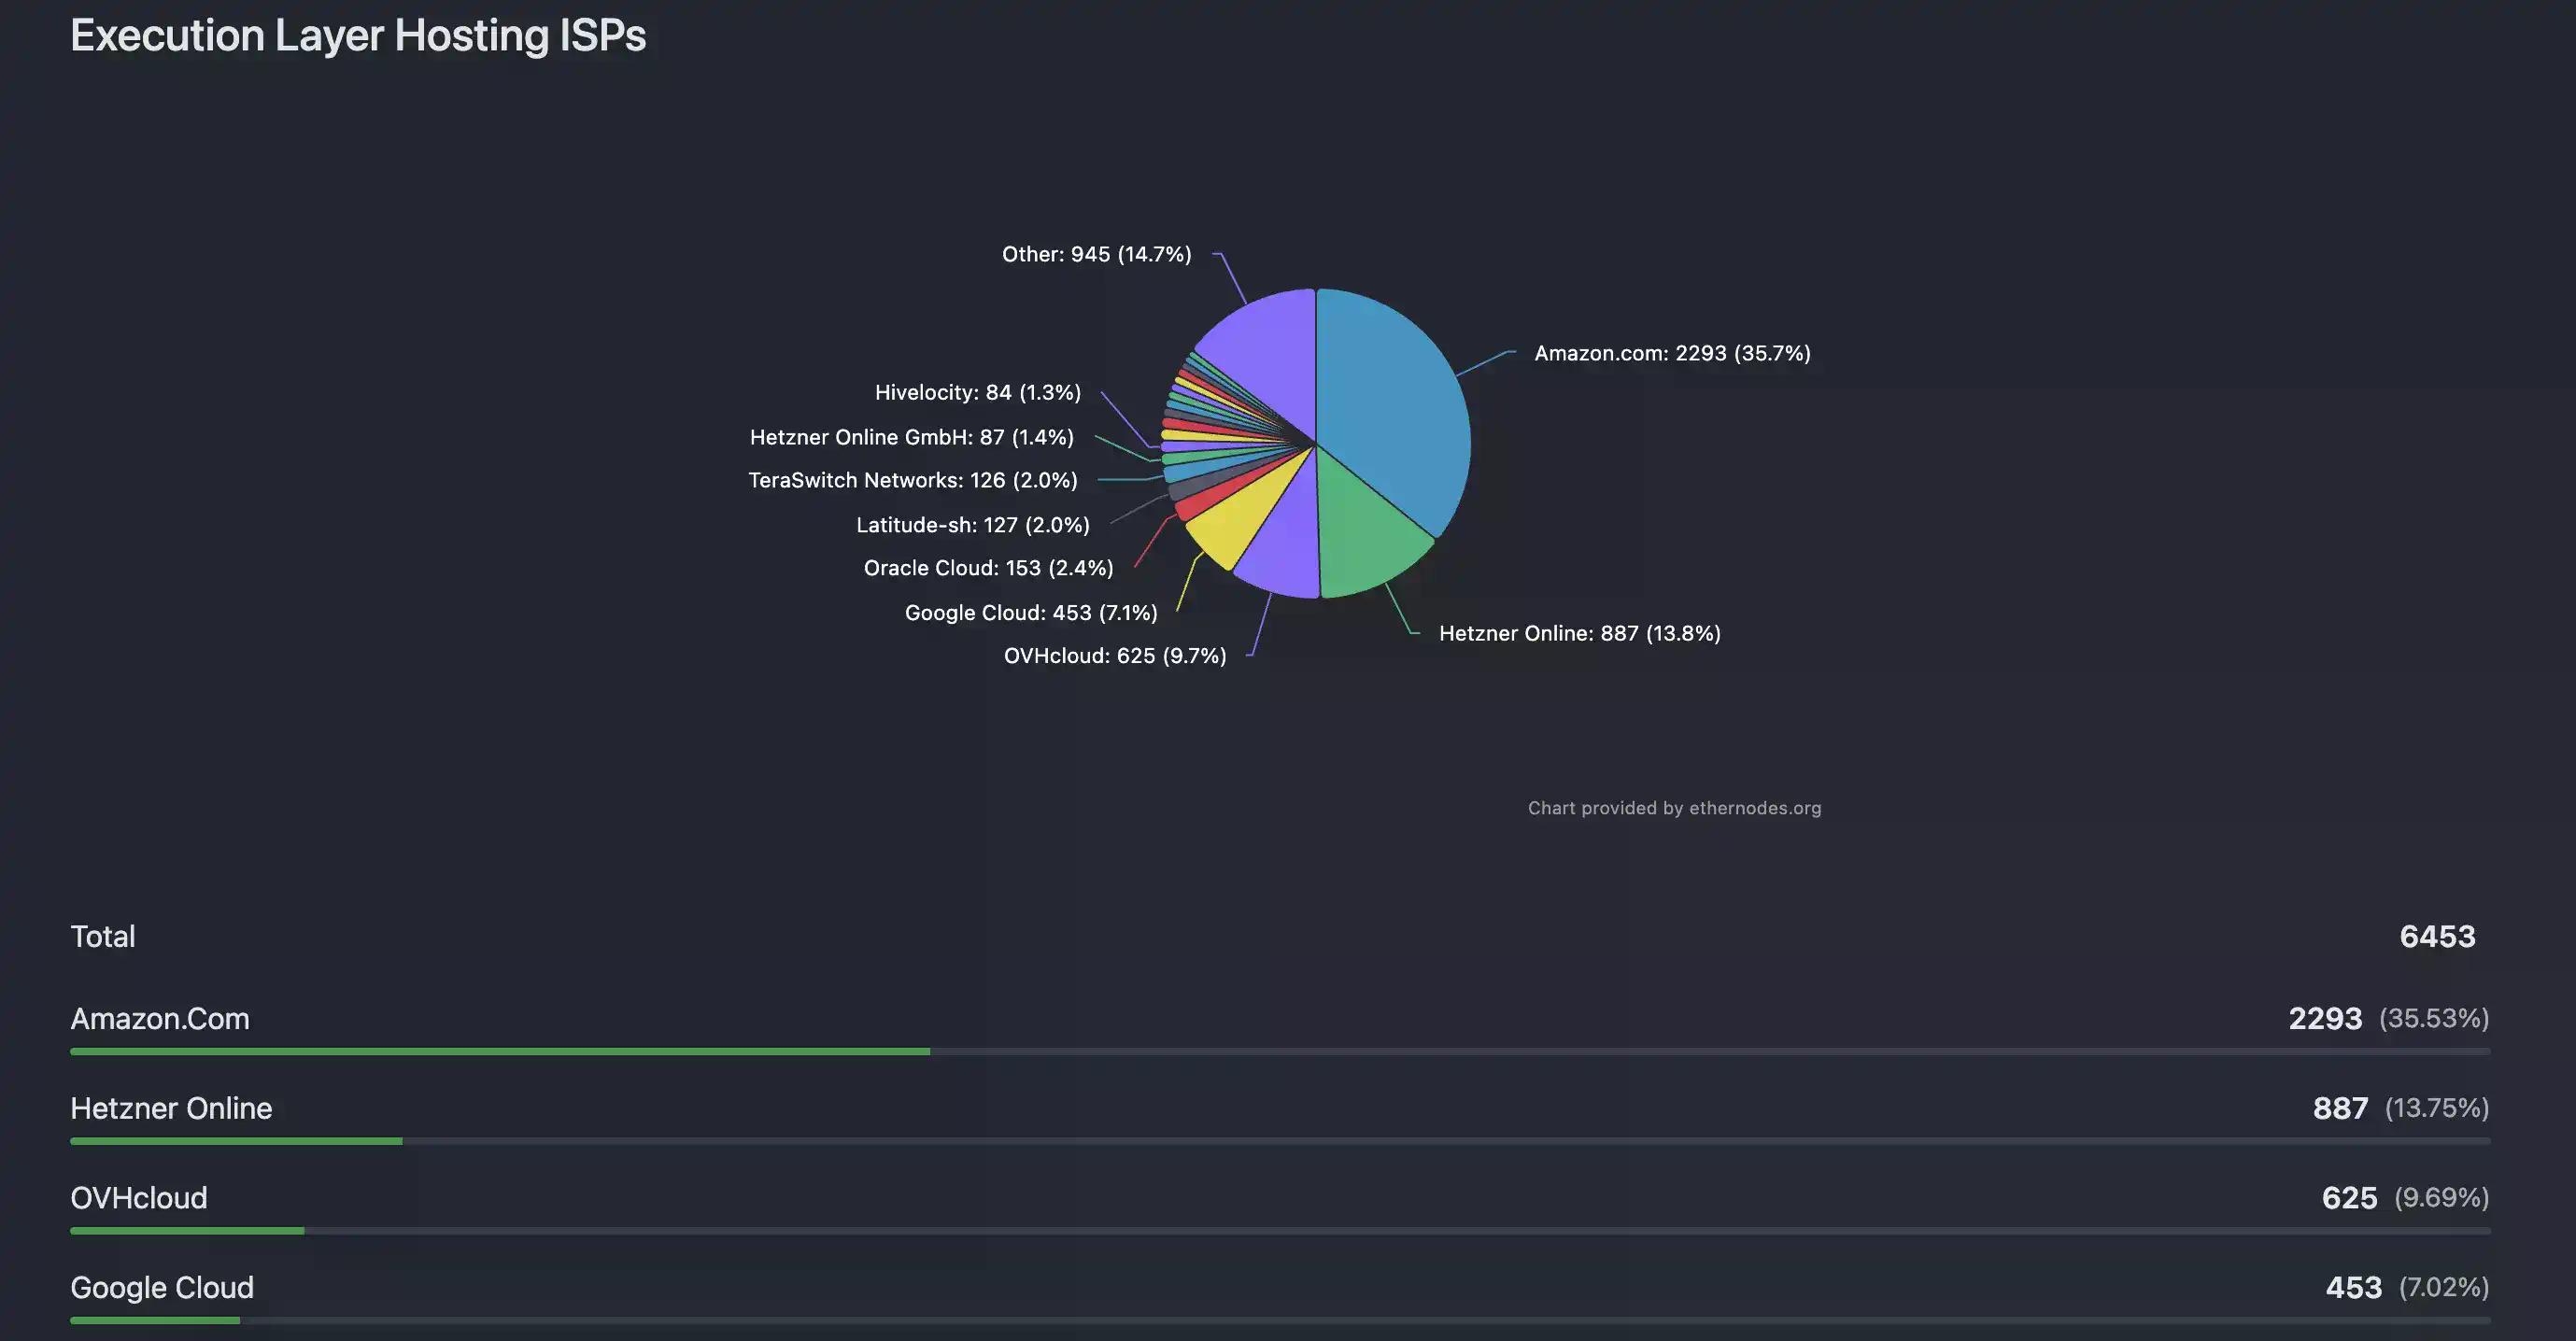This screenshot has width=2576, height=1341.
Task: Click the Hetzner Online green progress bar
Action: click(236, 1141)
